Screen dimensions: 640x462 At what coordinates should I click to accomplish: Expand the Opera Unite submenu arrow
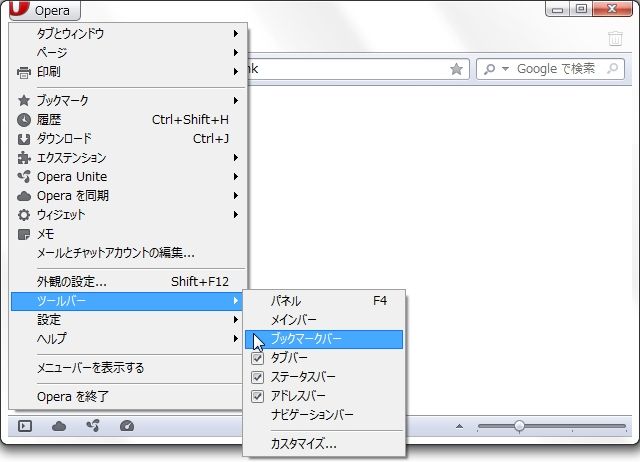pos(236,177)
